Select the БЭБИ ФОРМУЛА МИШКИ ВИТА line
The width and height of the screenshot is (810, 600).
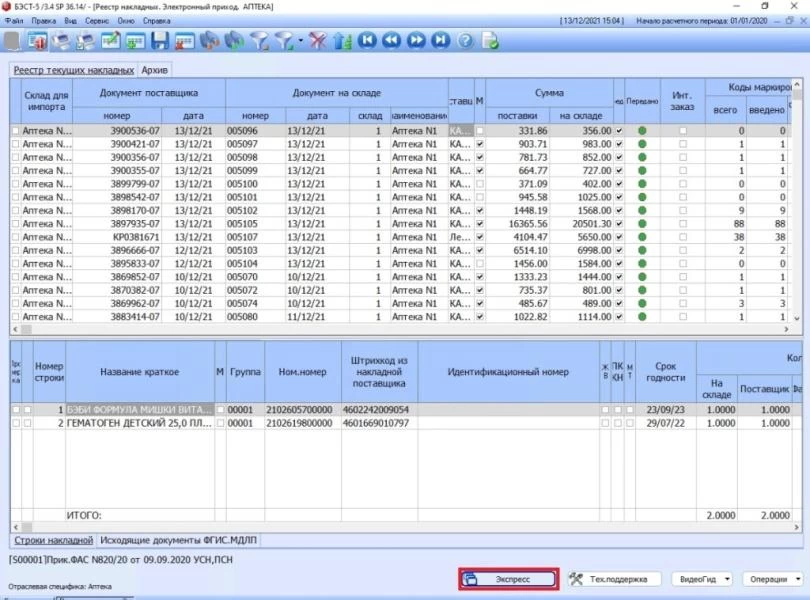pos(139,410)
